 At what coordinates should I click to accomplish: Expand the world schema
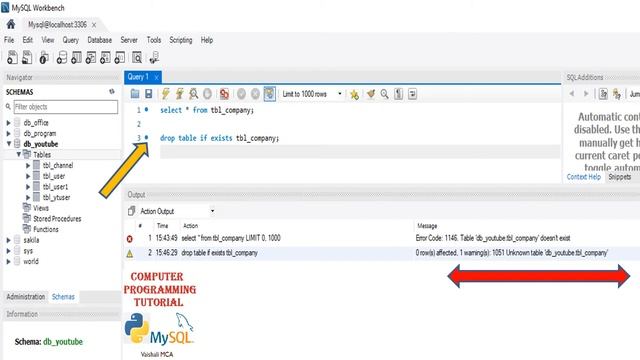click(8, 261)
